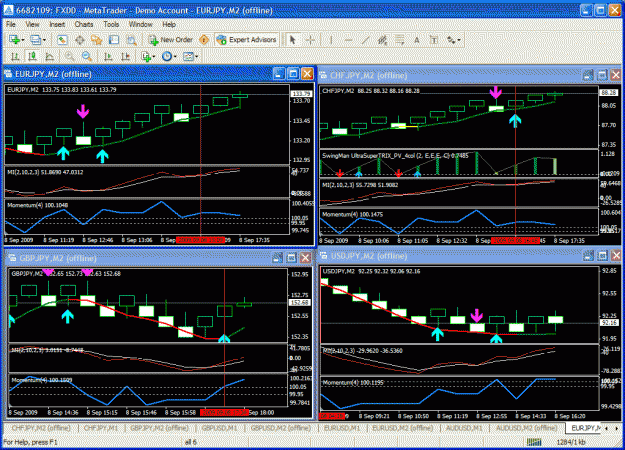
Task: Open the Window menu
Action: pos(140,24)
